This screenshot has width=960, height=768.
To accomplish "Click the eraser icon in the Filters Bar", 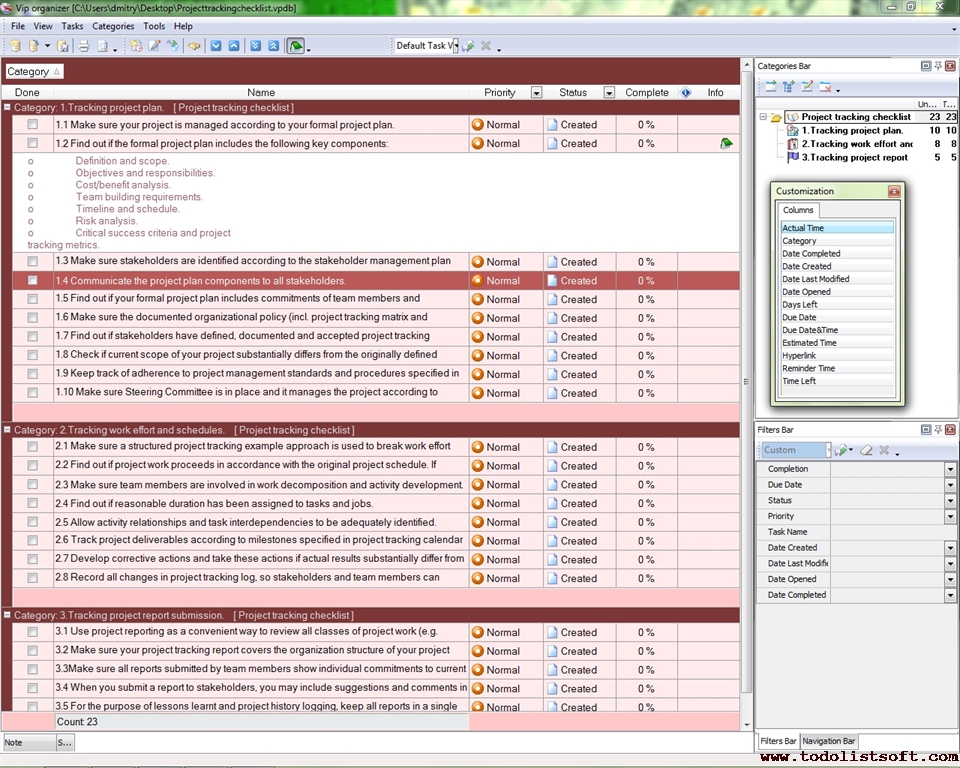I will [866, 451].
